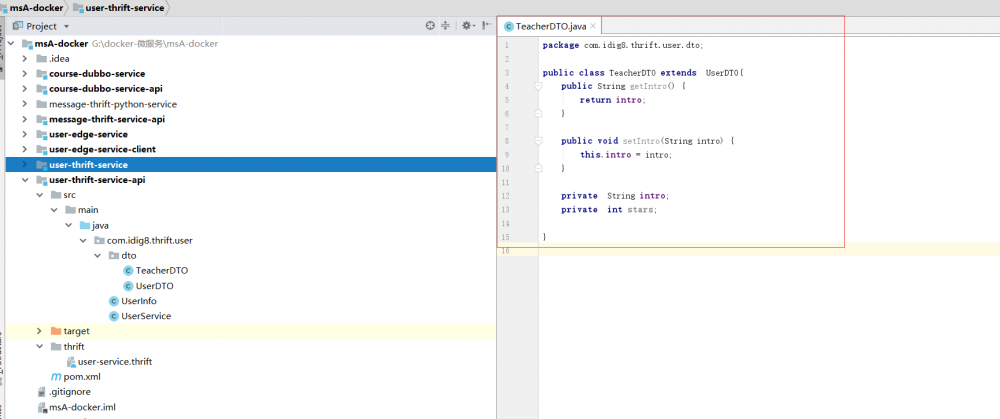Switch to TeacherDTO.java editor tab

(551, 25)
